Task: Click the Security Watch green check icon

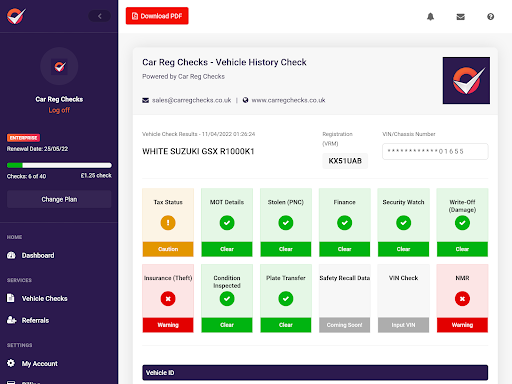Action: [x=403, y=223]
